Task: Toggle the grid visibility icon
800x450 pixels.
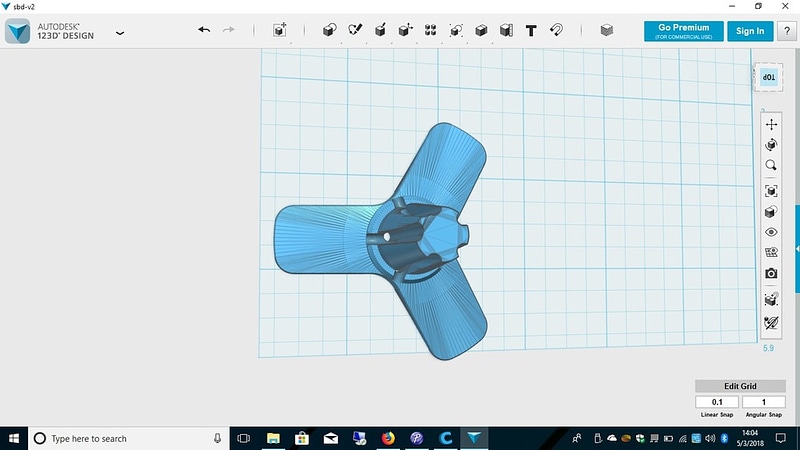Action: (771, 253)
